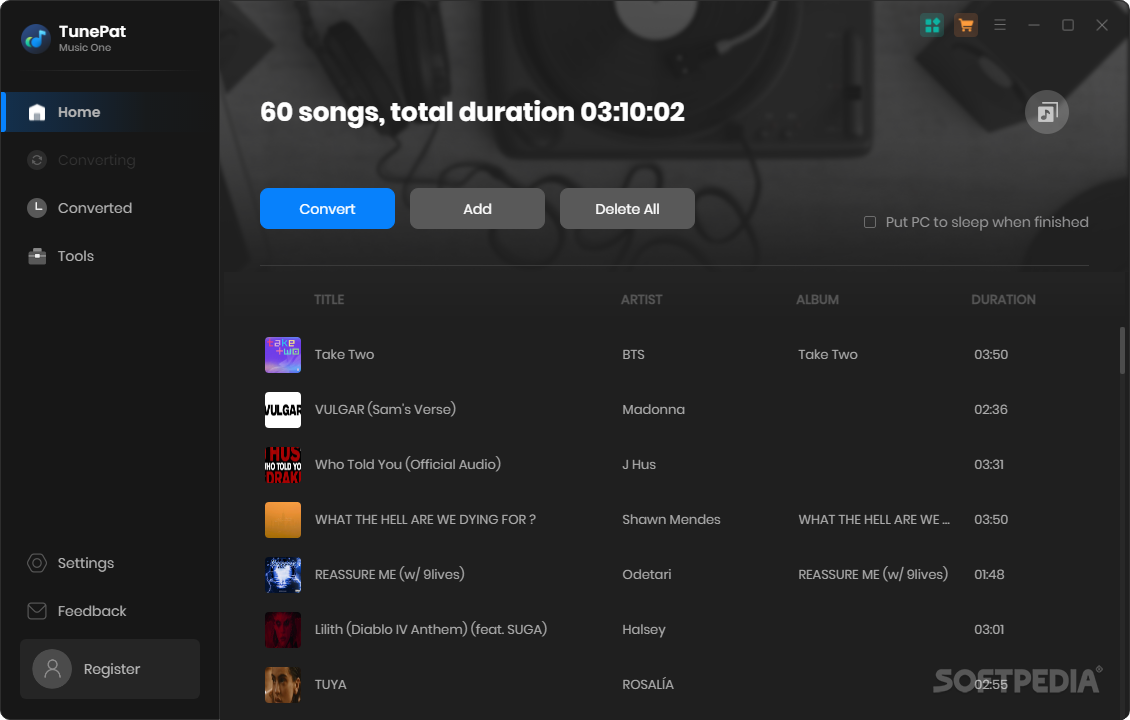Click artist name Halsey
This screenshot has width=1130, height=720.
pyautogui.click(x=644, y=630)
